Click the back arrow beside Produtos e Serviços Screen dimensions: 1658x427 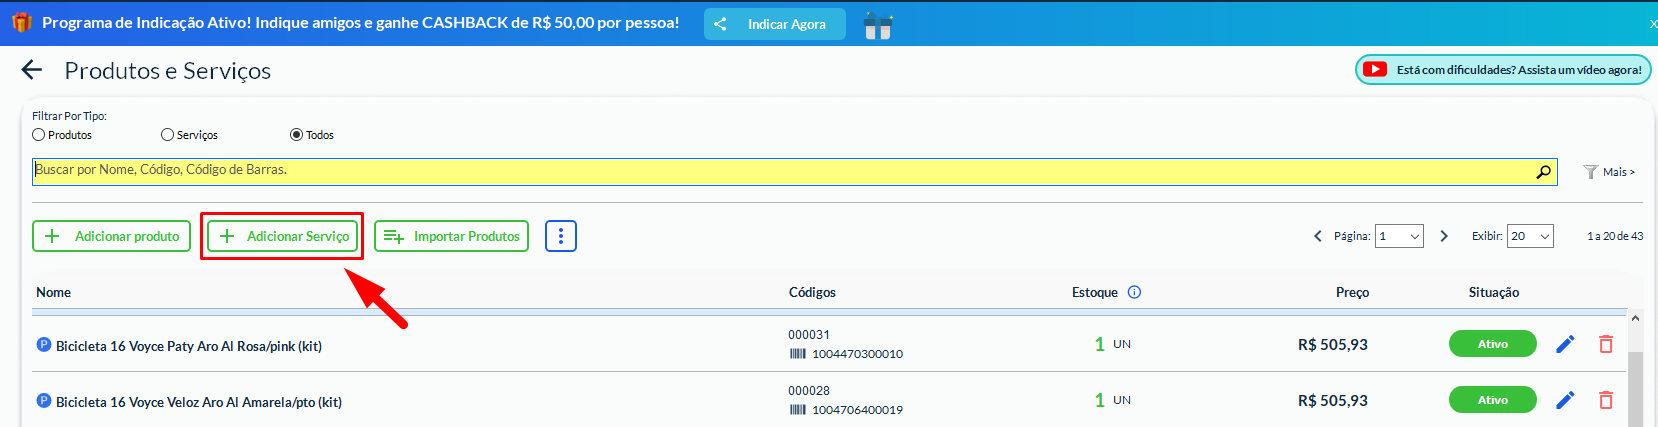click(32, 70)
